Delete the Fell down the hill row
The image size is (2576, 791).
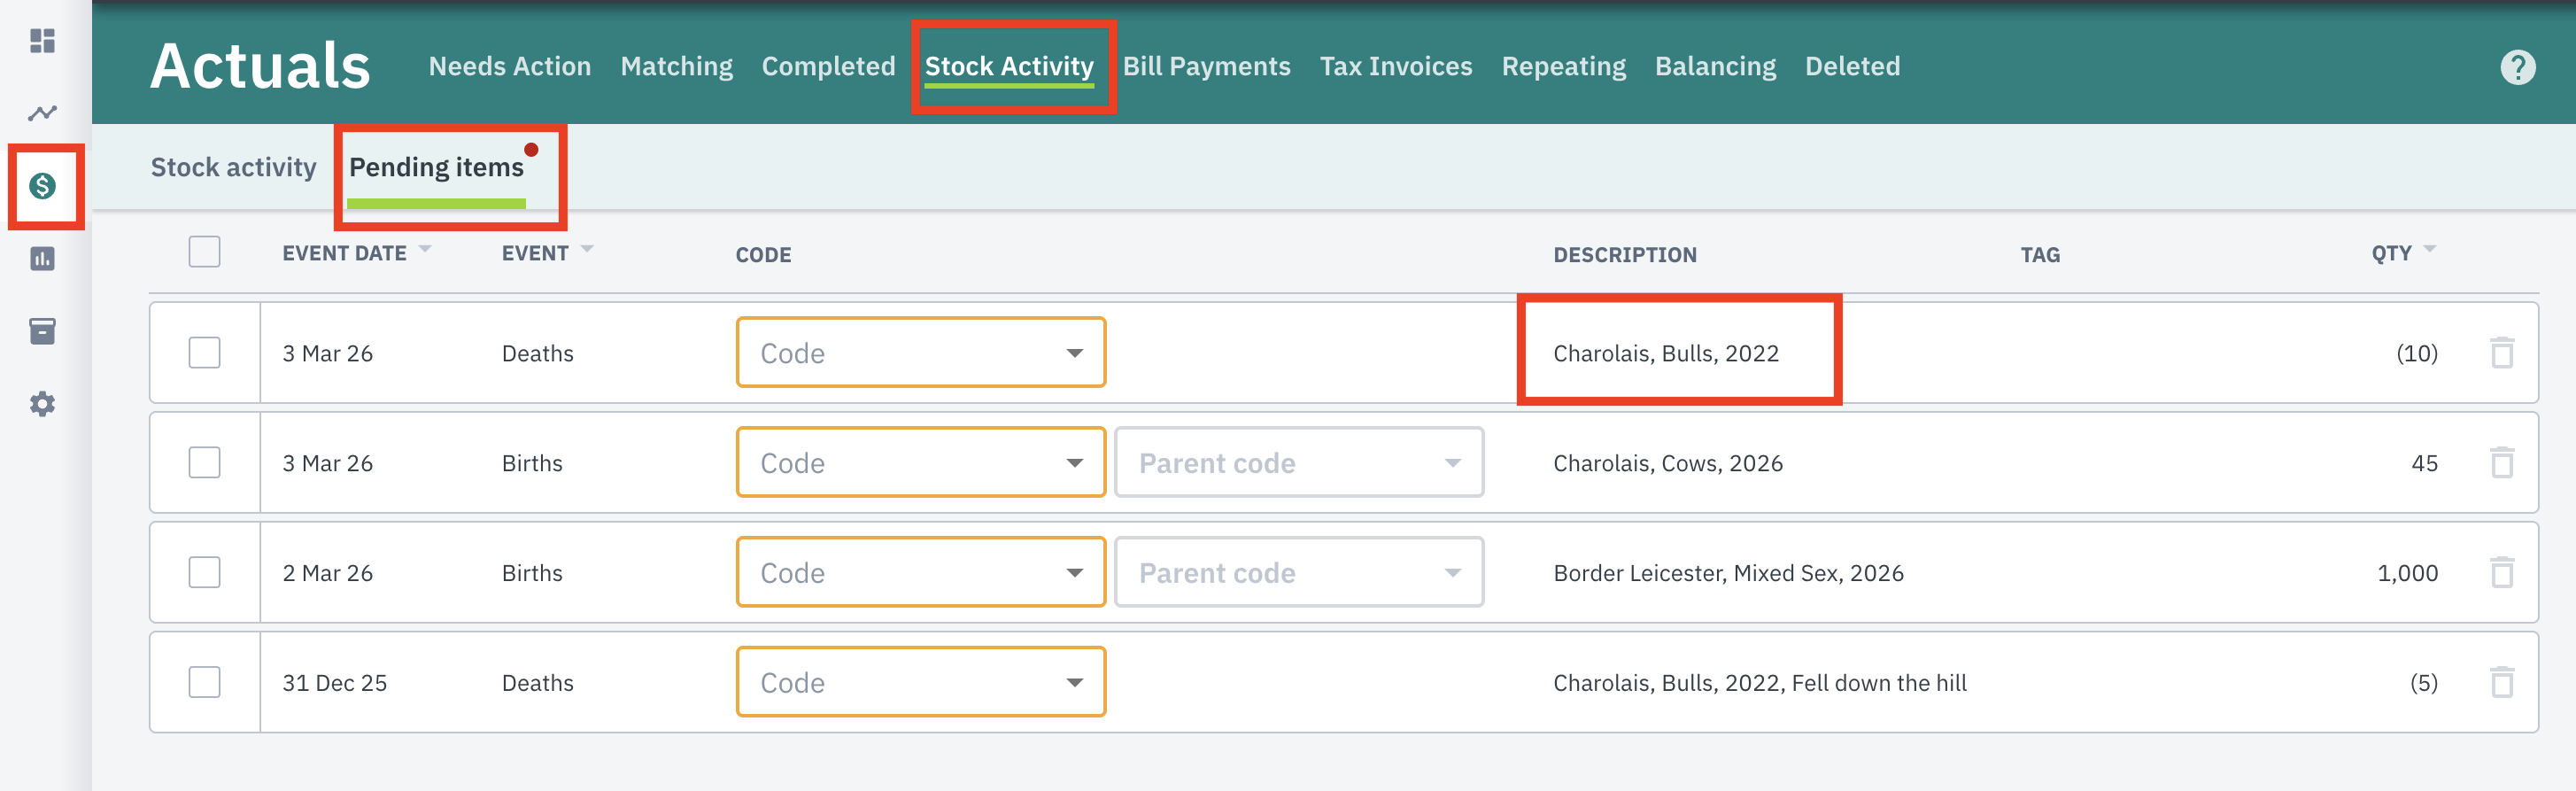[2501, 682]
